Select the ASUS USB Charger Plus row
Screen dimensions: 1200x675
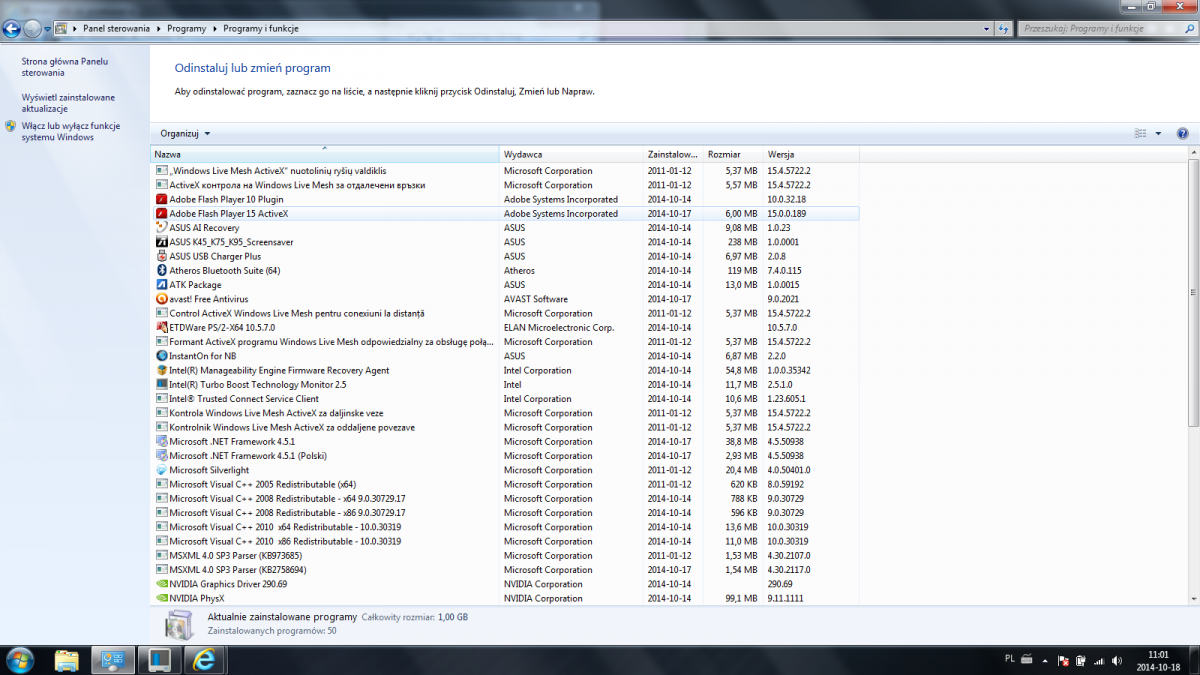505,256
